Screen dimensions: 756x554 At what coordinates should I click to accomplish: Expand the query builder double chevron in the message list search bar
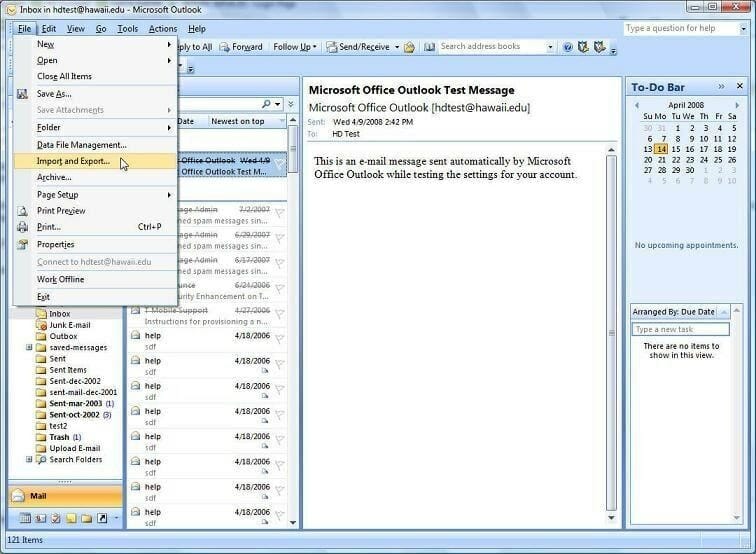[x=291, y=104]
